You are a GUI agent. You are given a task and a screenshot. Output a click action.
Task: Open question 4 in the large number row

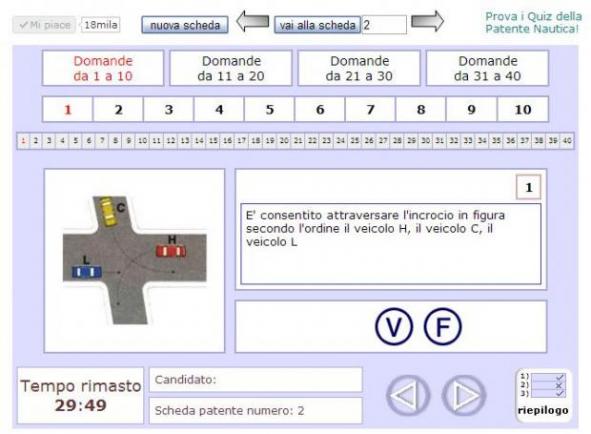click(x=219, y=109)
